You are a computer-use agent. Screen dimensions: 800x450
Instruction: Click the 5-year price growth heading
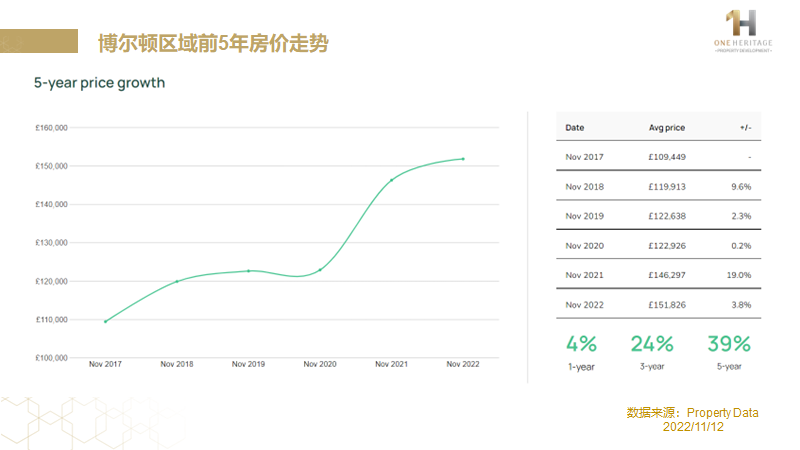pyautogui.click(x=100, y=83)
